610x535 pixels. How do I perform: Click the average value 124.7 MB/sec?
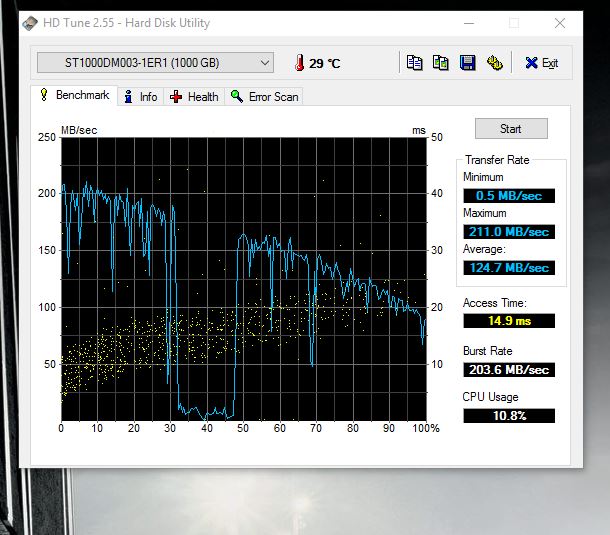tap(509, 267)
